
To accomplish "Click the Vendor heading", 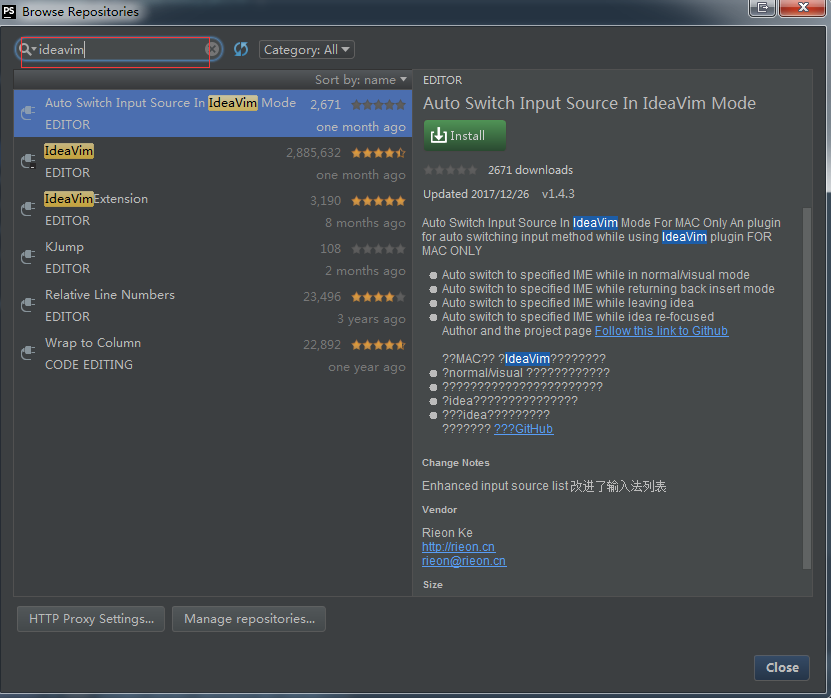I will (439, 509).
